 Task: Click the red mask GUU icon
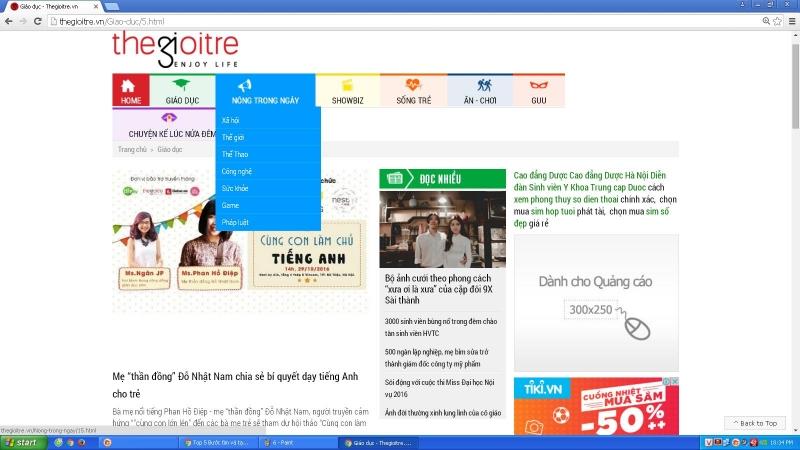[539, 86]
